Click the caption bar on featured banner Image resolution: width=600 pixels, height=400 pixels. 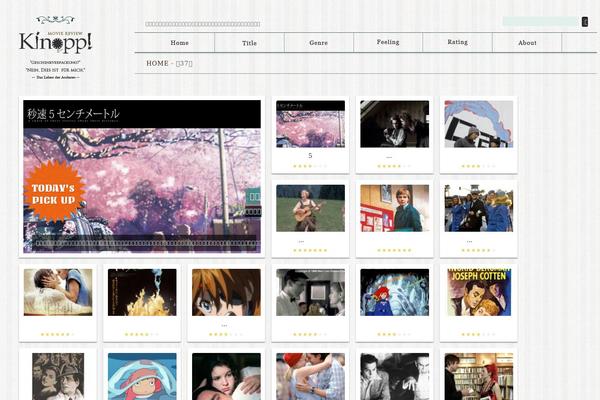pos(144,243)
